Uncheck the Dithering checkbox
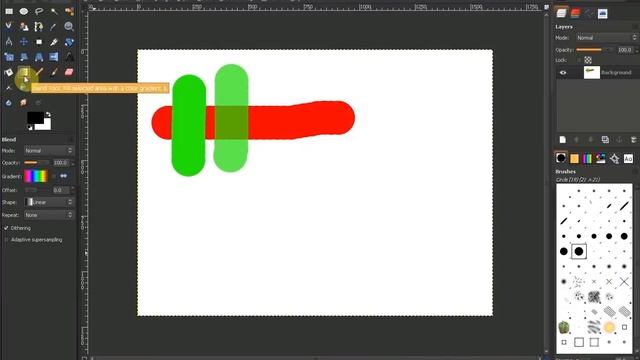The height and width of the screenshot is (360, 640). coord(6,228)
